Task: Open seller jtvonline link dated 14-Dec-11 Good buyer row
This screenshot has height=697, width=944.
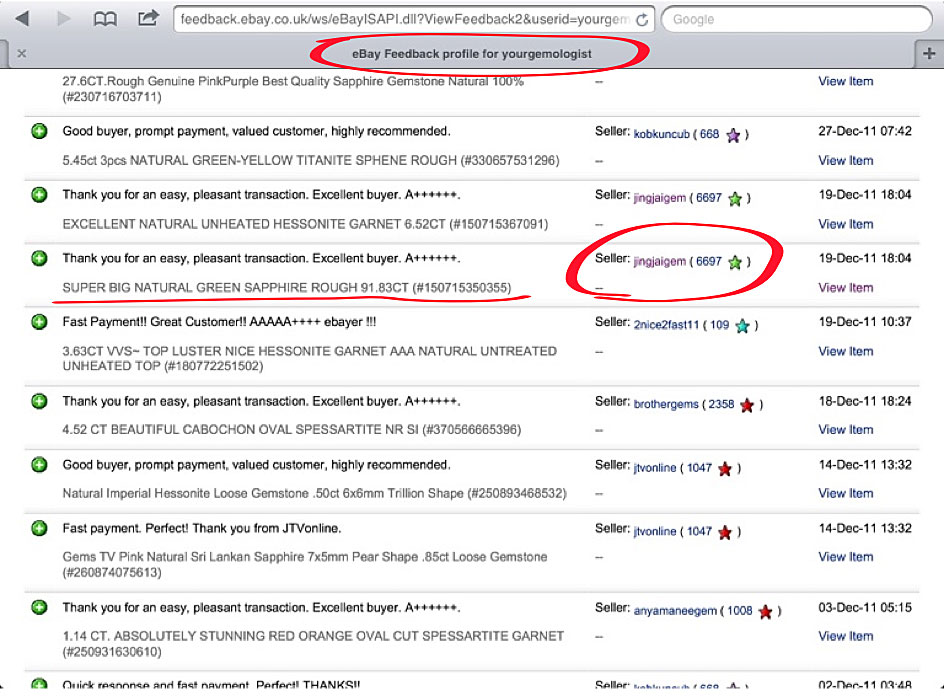Action: tap(654, 468)
